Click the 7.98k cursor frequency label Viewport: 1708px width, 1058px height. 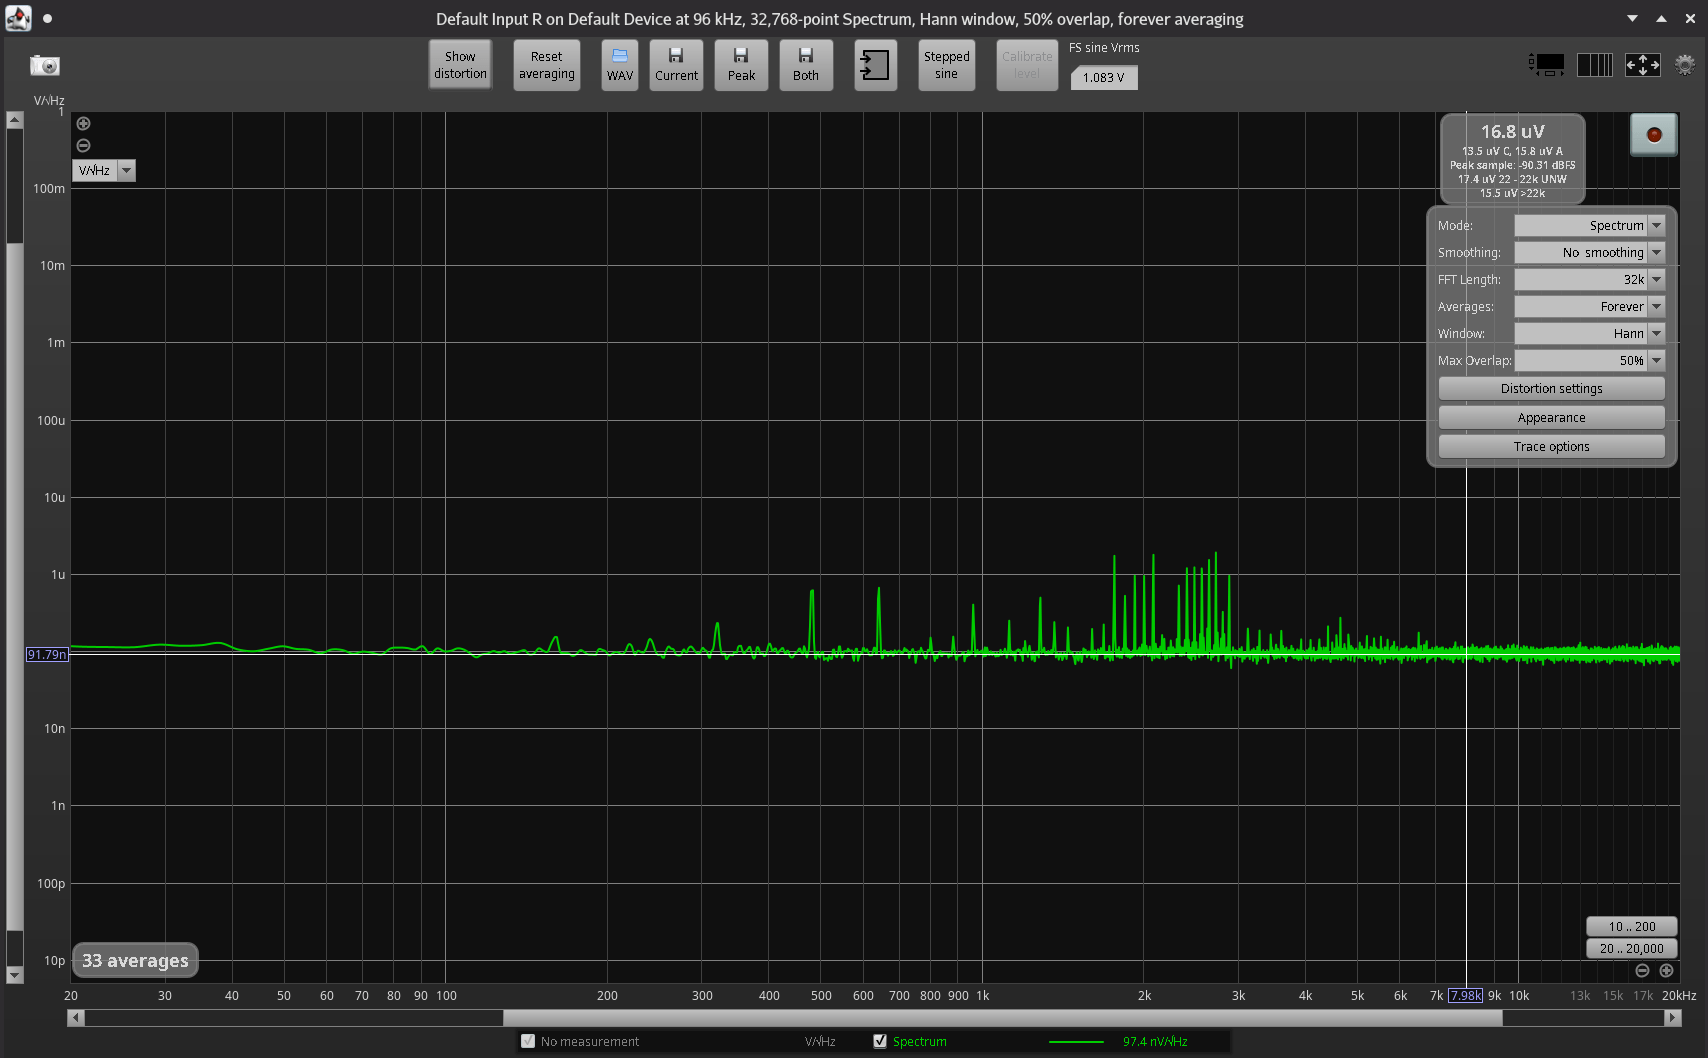click(1465, 996)
